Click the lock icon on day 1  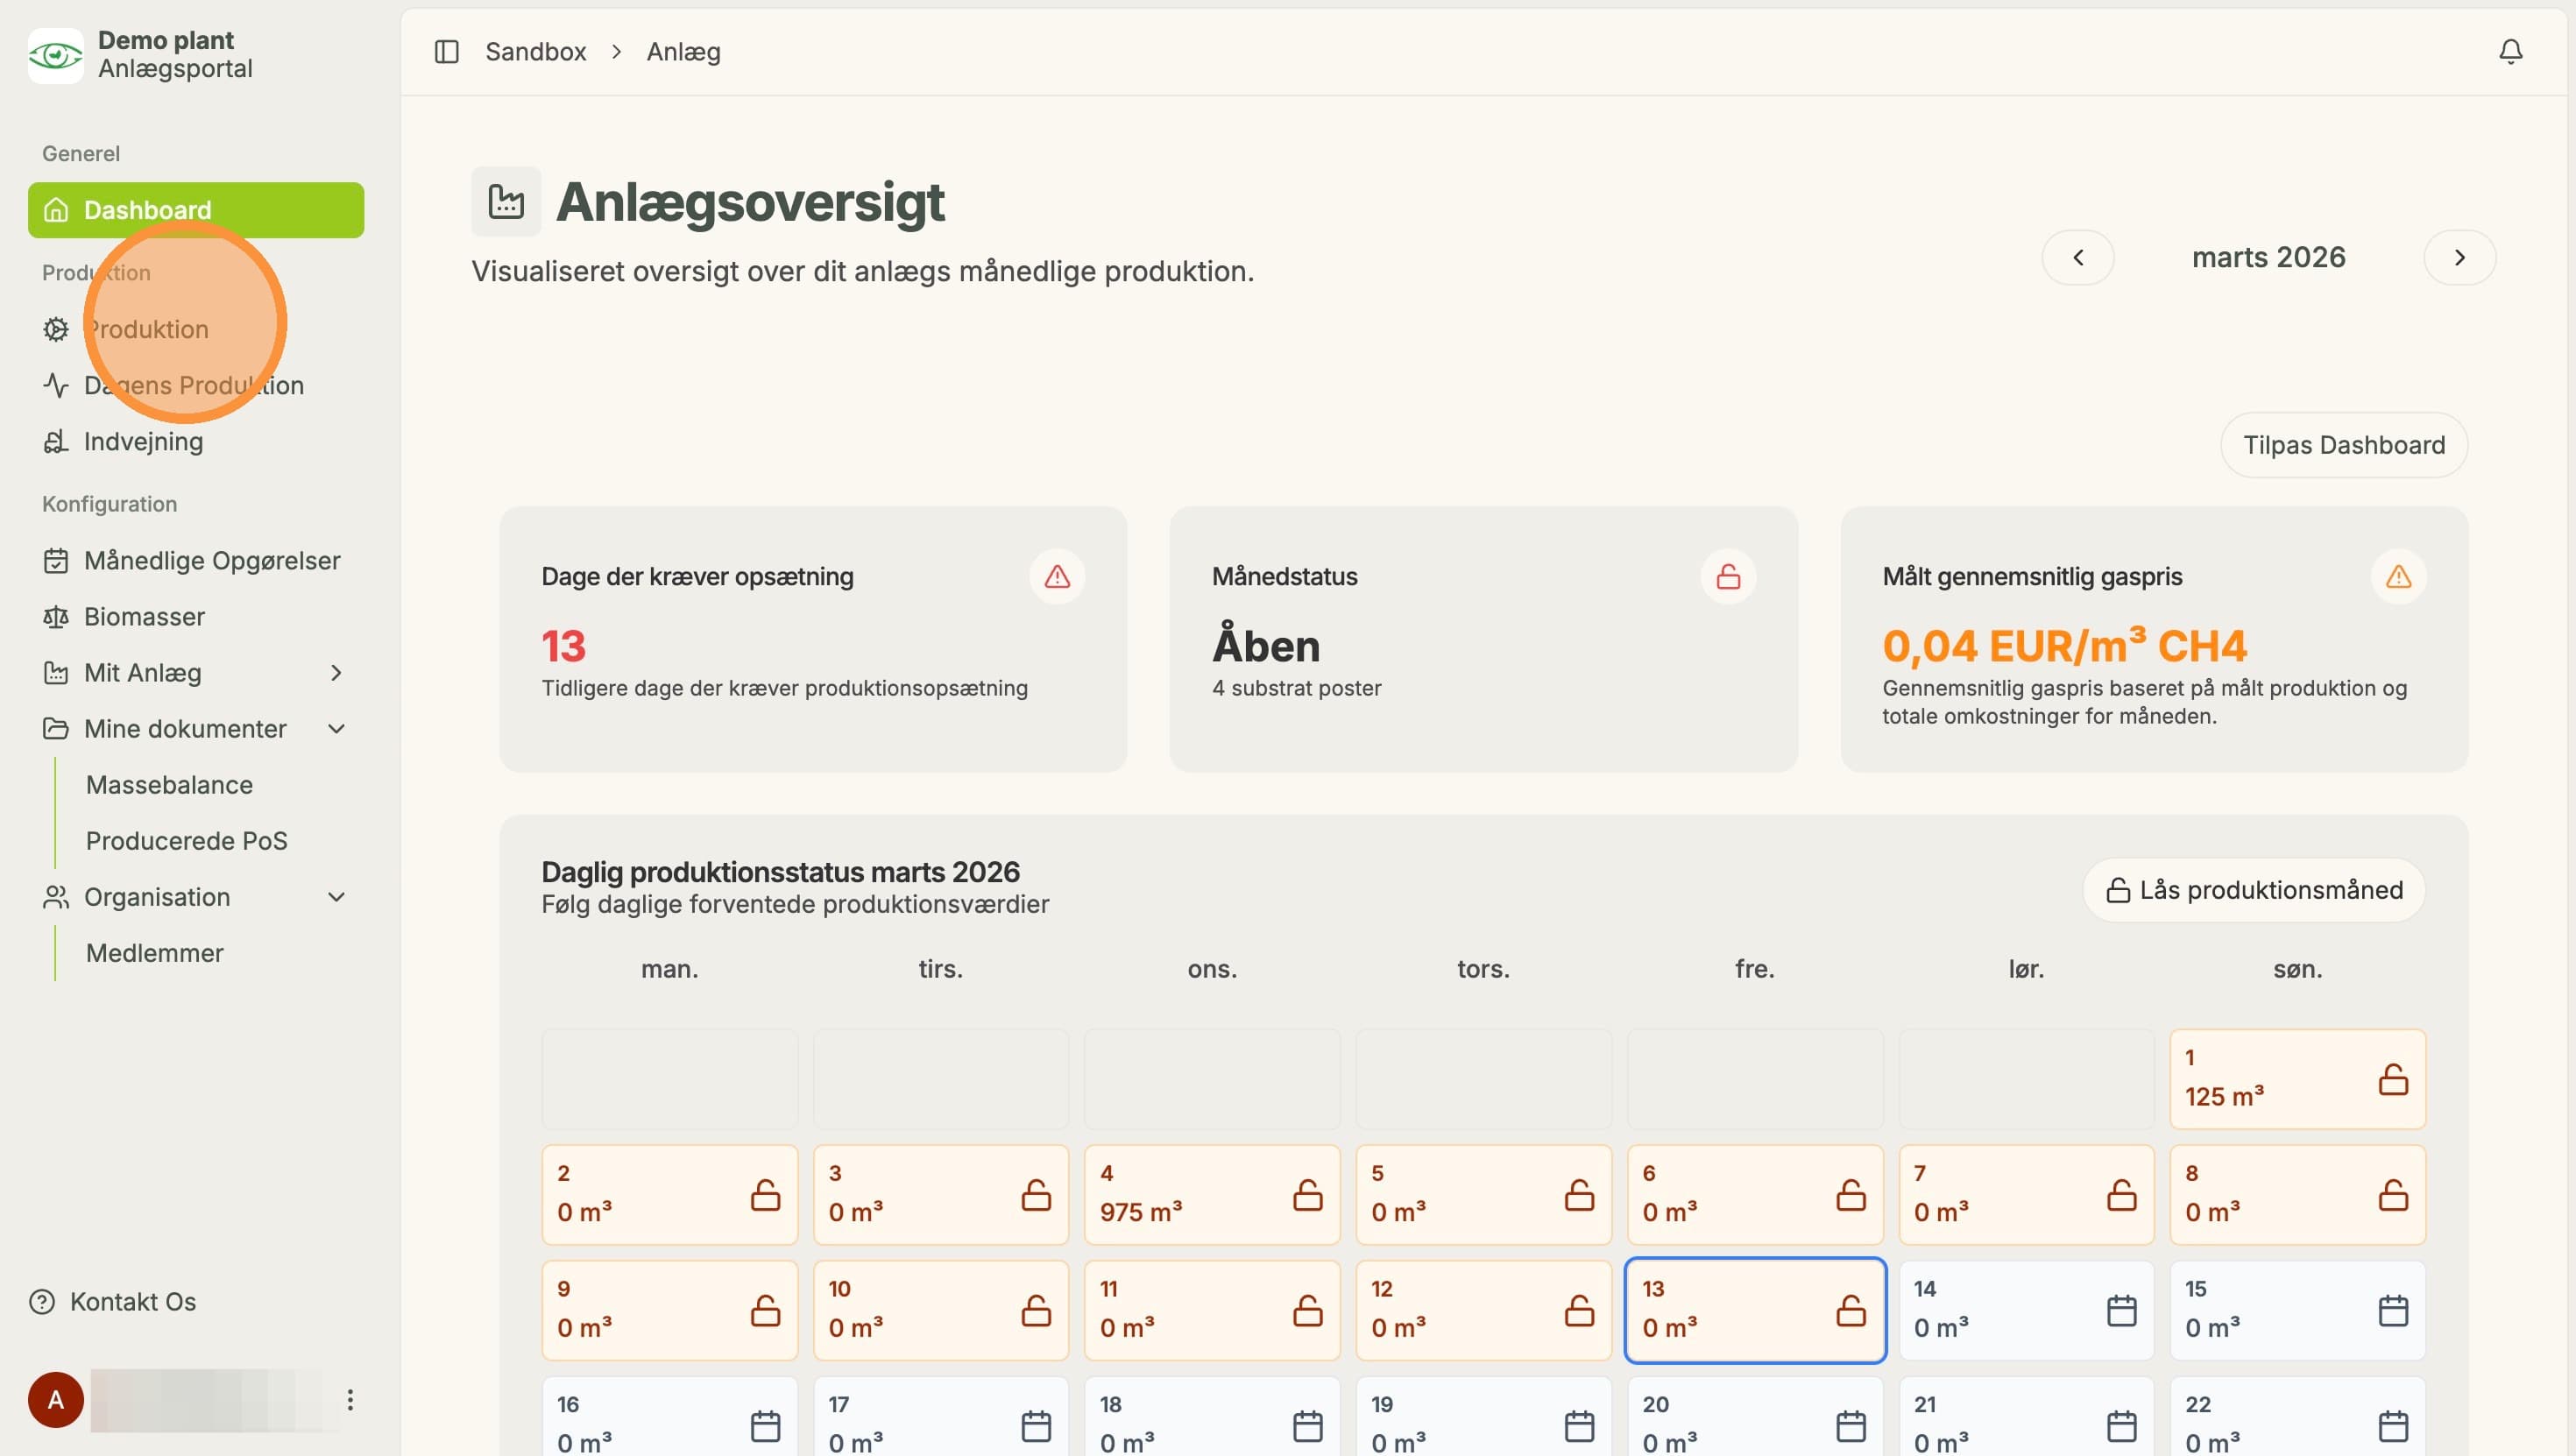click(2393, 1079)
